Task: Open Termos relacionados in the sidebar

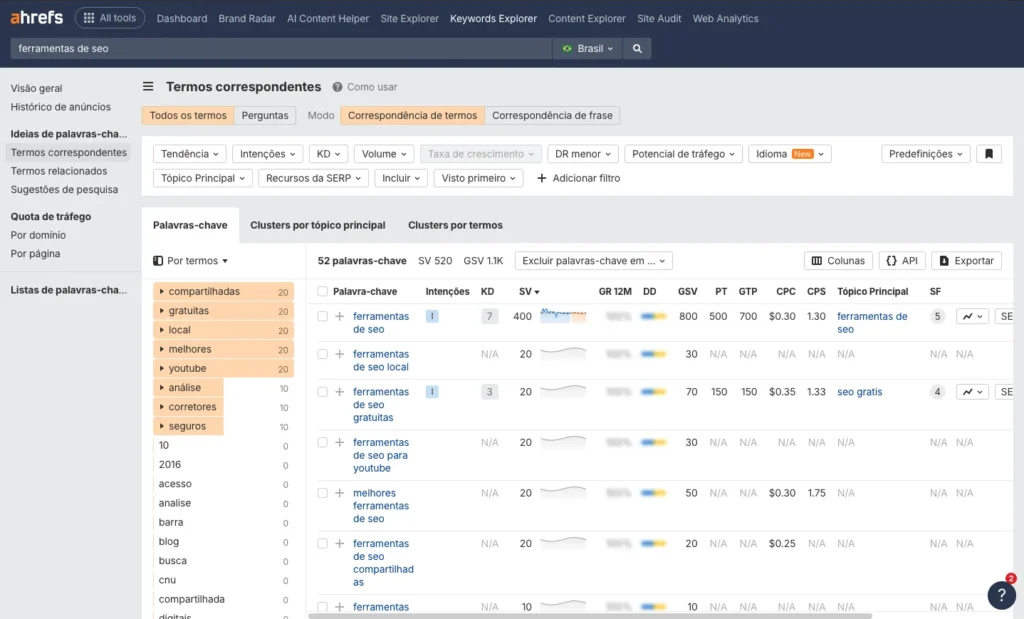Action: [59, 171]
